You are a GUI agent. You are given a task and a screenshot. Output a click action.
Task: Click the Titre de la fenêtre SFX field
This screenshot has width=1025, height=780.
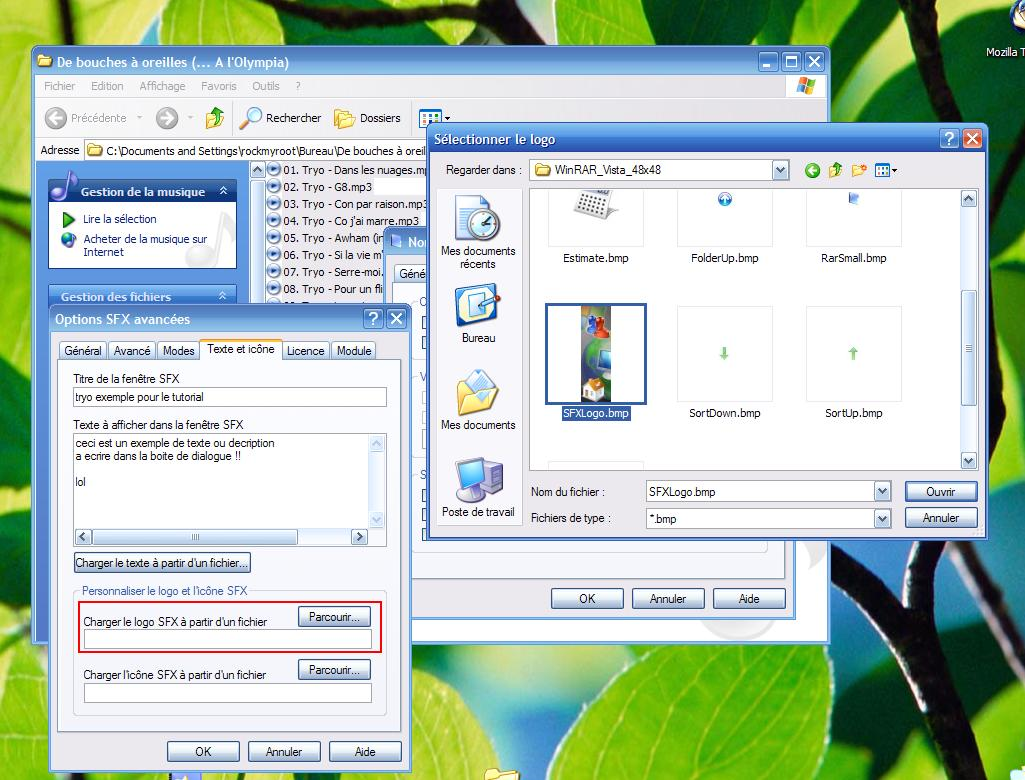click(x=229, y=398)
